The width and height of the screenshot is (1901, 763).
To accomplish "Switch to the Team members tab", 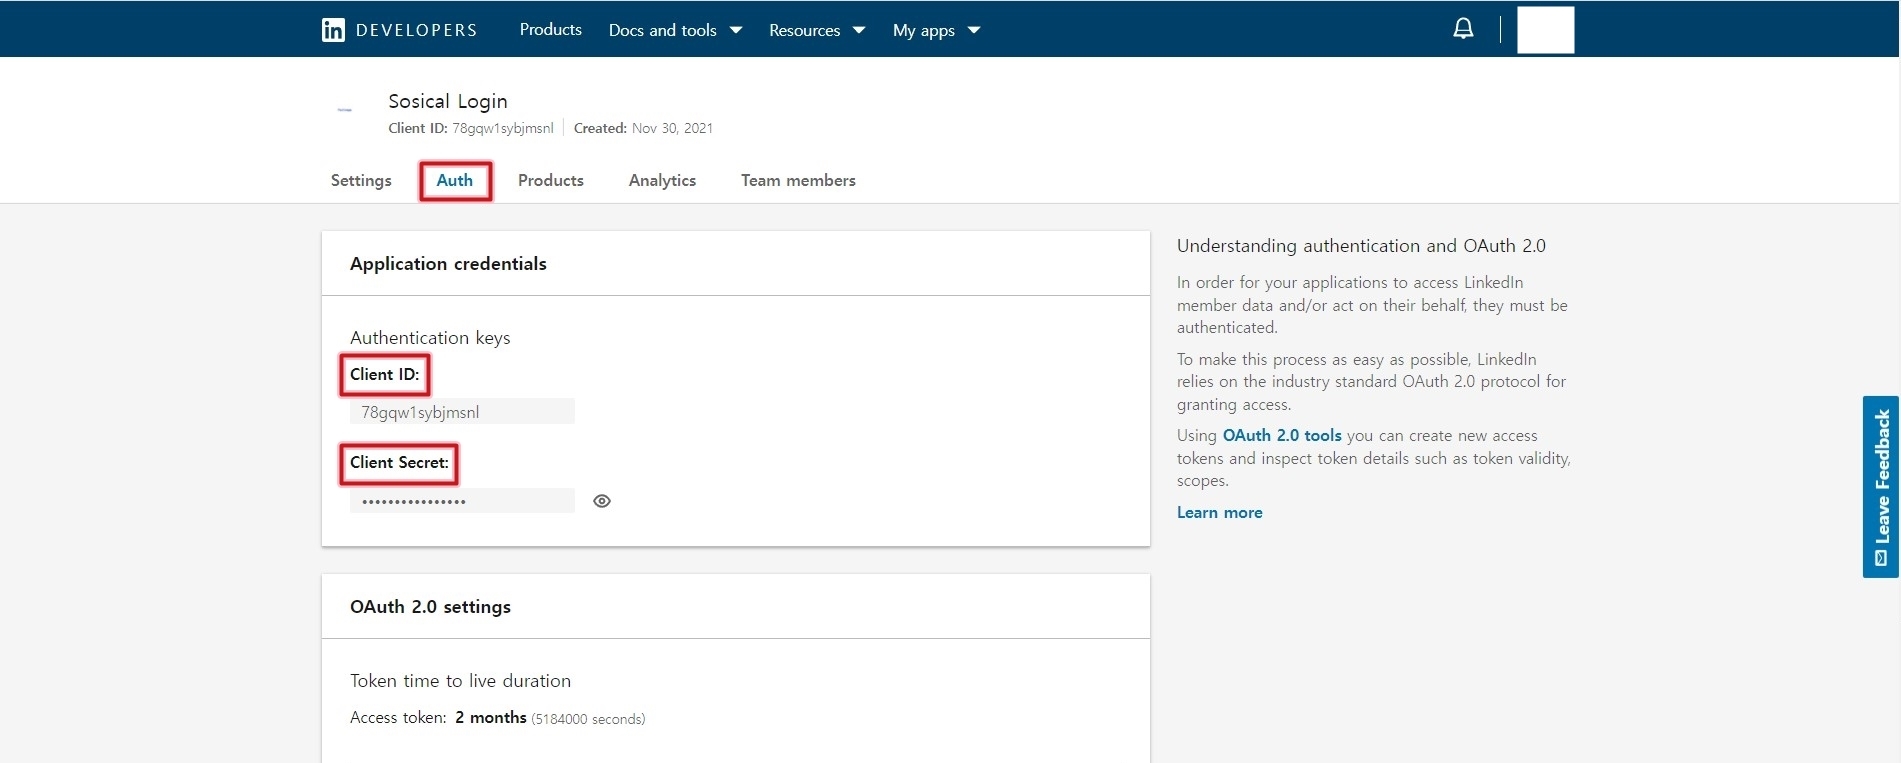I will [x=798, y=180].
